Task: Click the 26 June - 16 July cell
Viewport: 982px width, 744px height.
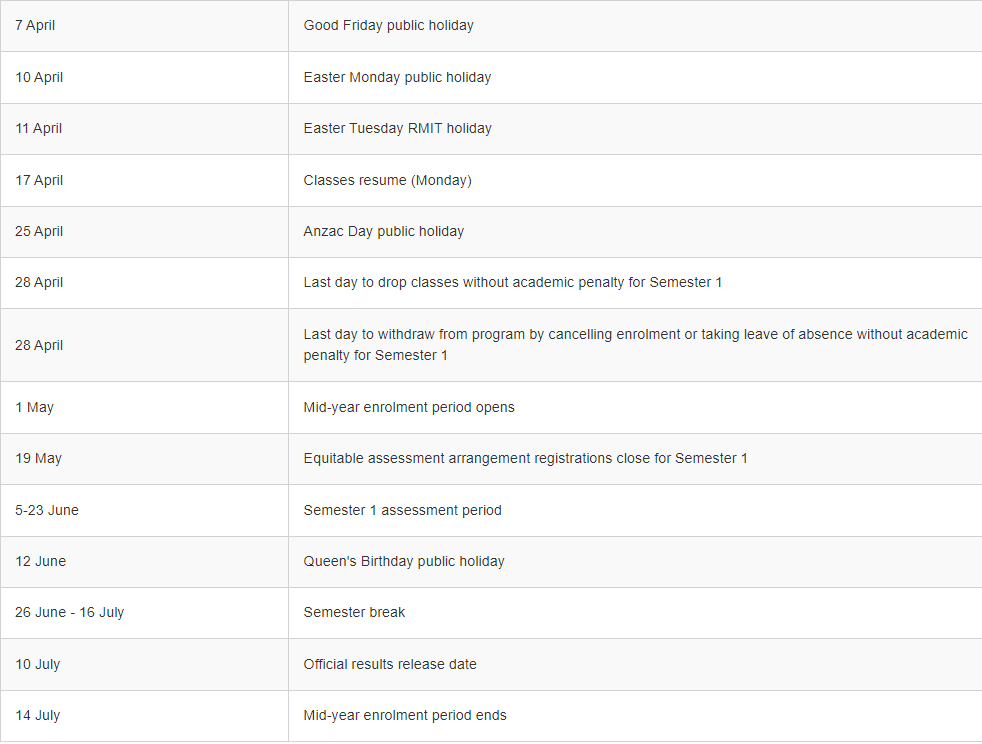Action: 144,613
